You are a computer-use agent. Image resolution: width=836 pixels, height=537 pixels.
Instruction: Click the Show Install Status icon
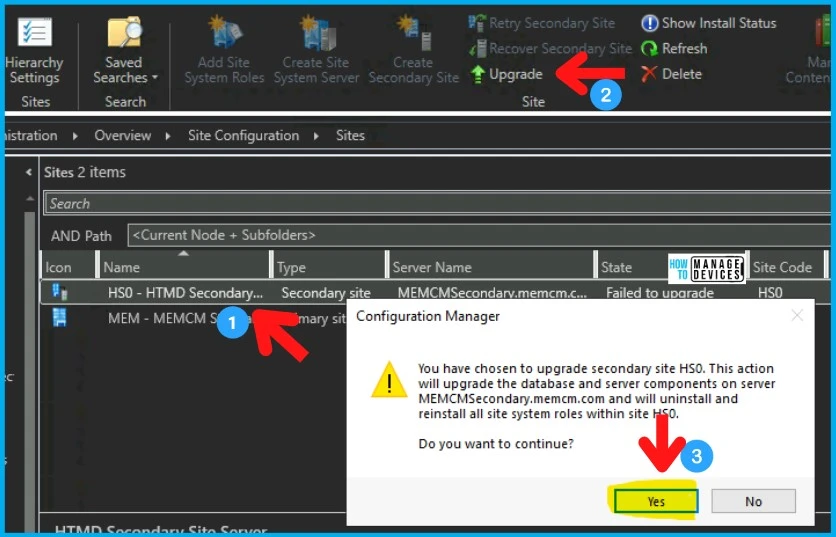point(649,23)
